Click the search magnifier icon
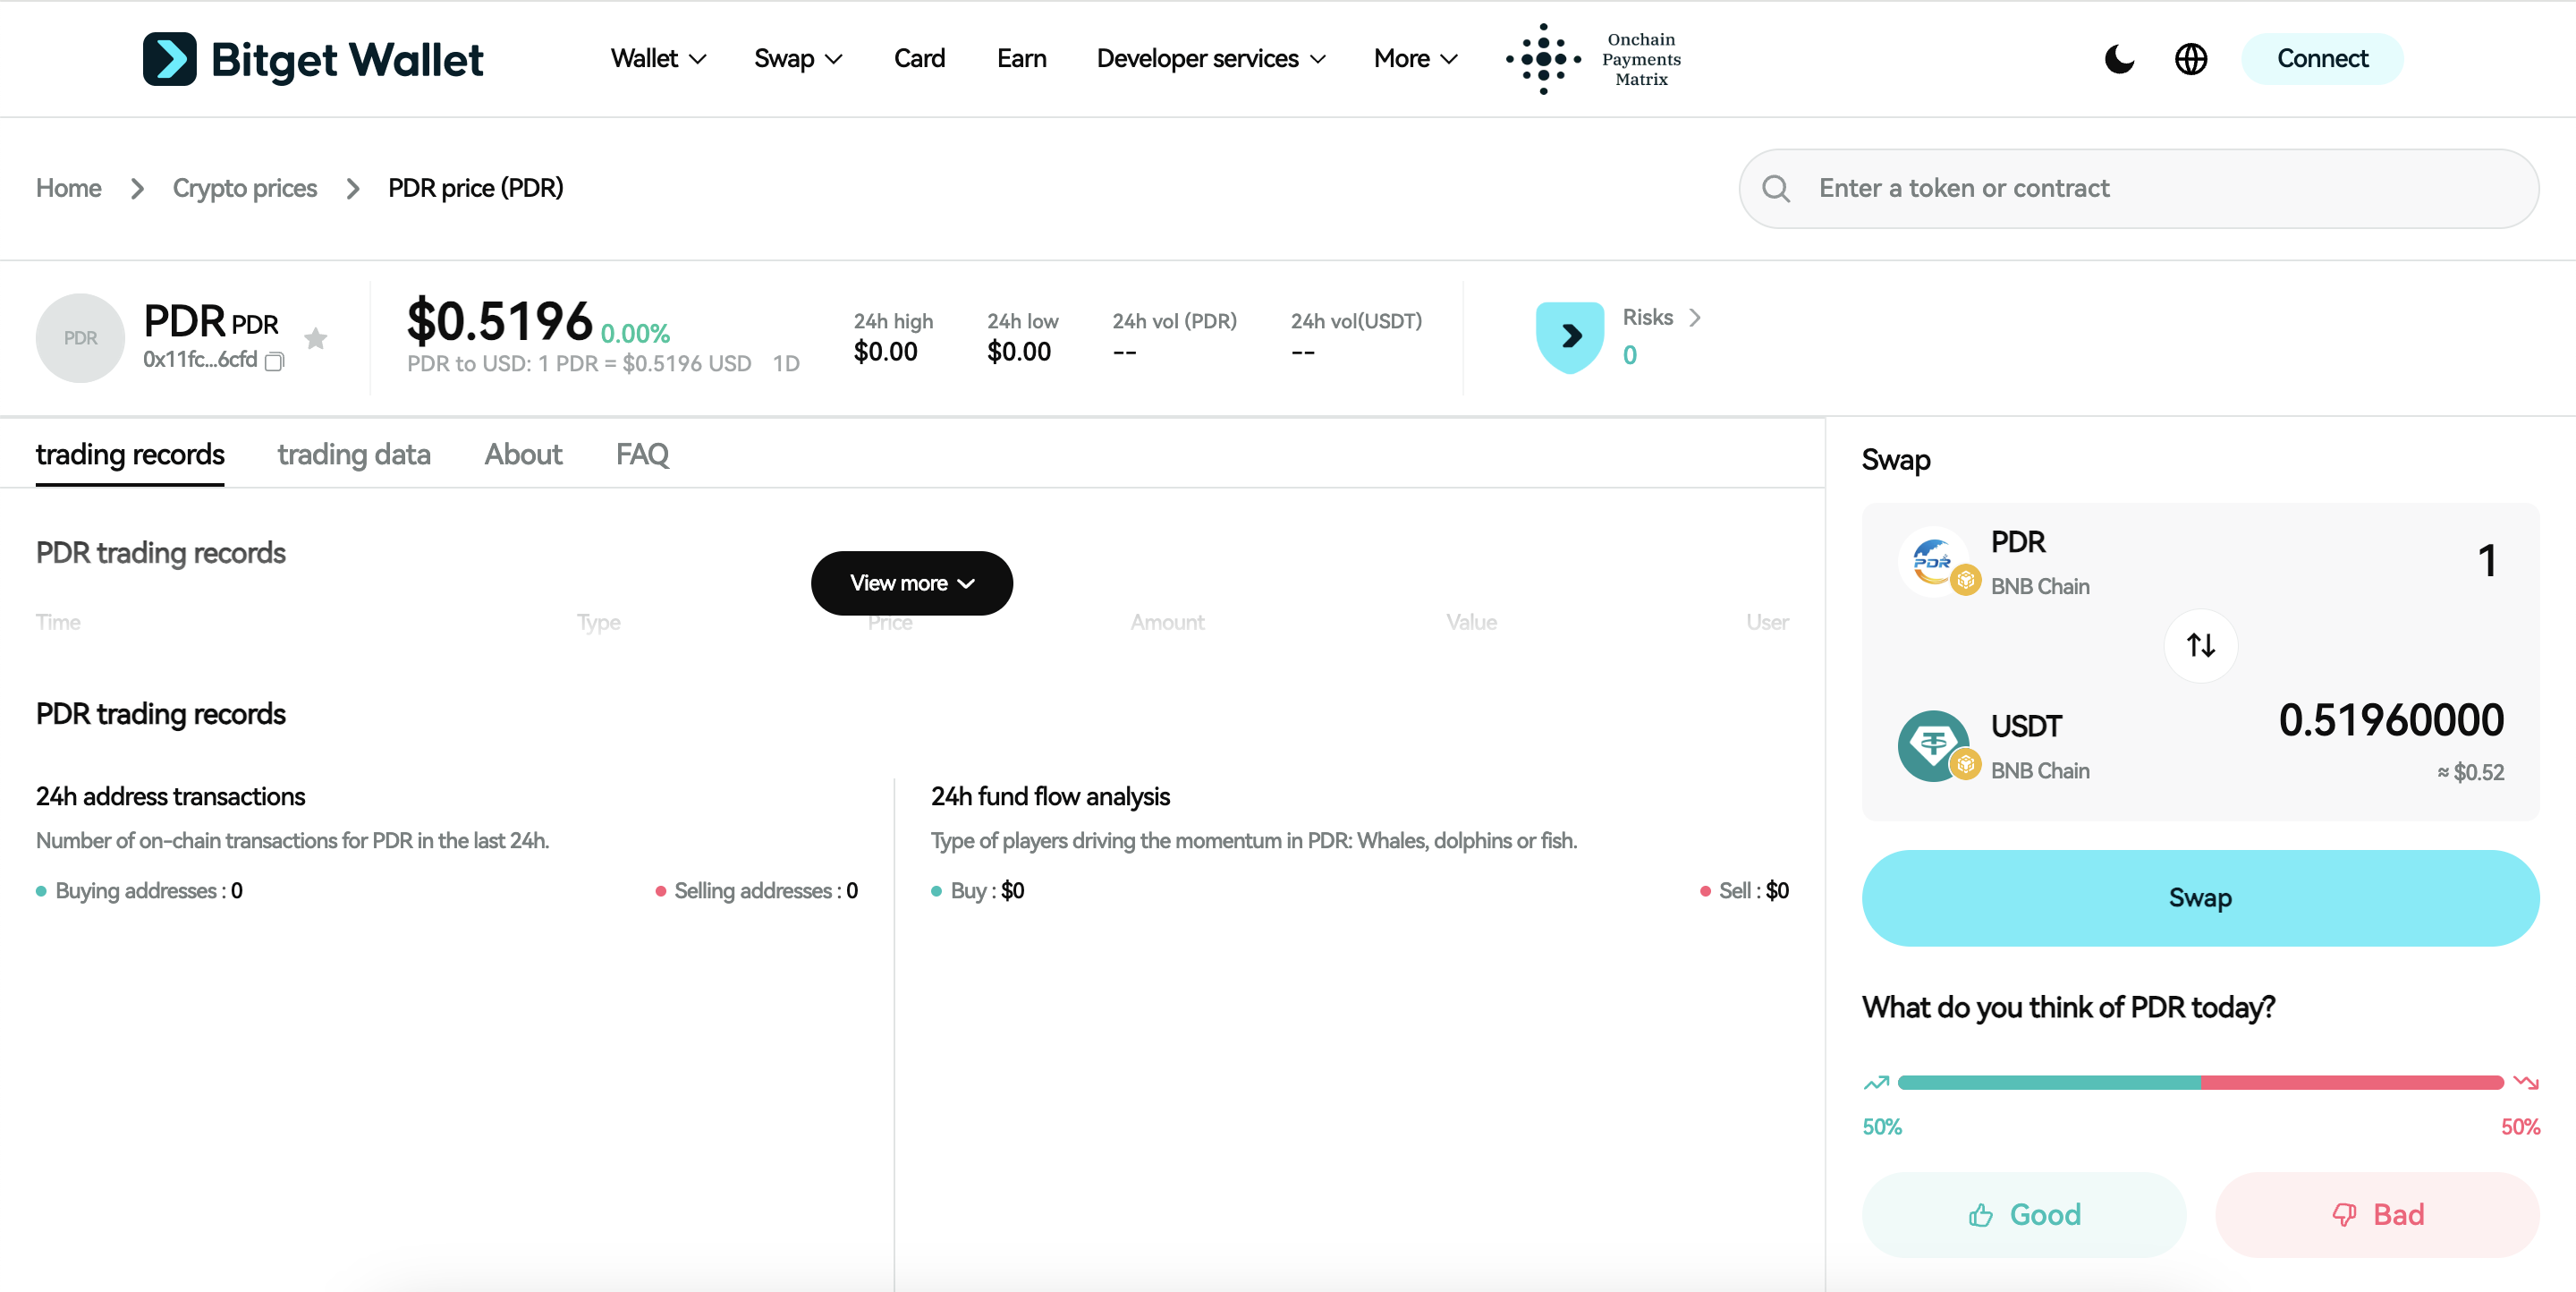The width and height of the screenshot is (2576, 1292). click(x=1777, y=188)
